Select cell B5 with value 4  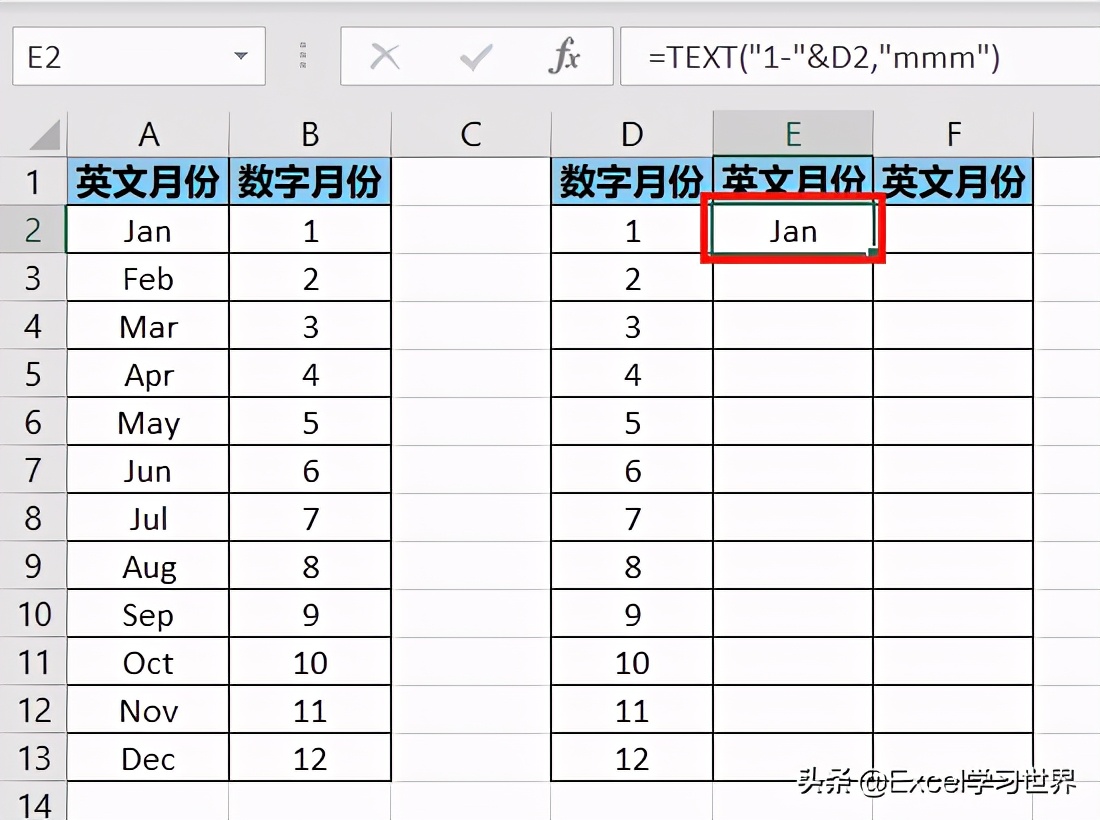click(310, 374)
